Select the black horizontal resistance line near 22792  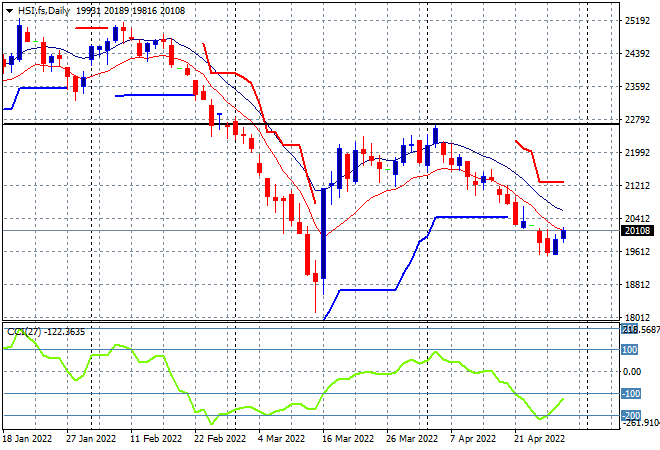pos(311,124)
